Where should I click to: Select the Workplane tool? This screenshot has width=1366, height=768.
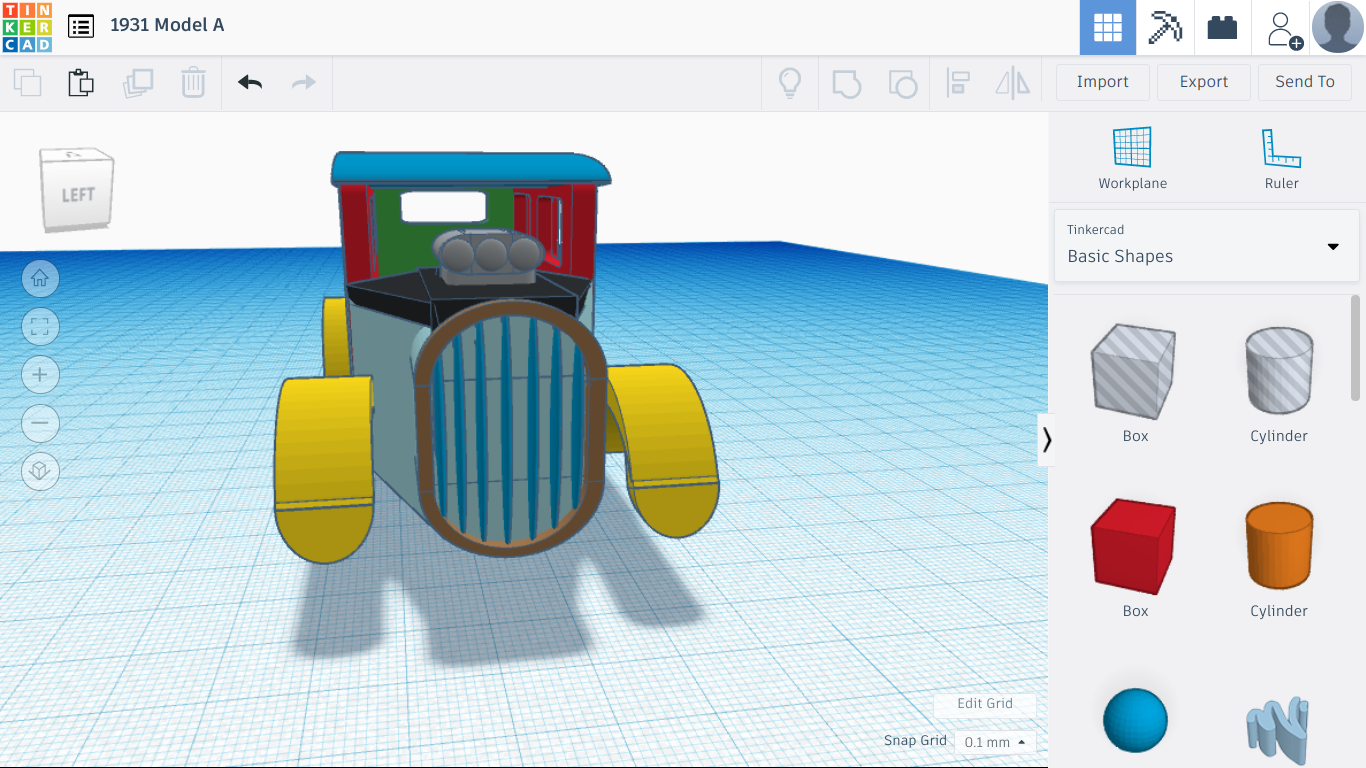coord(1132,158)
